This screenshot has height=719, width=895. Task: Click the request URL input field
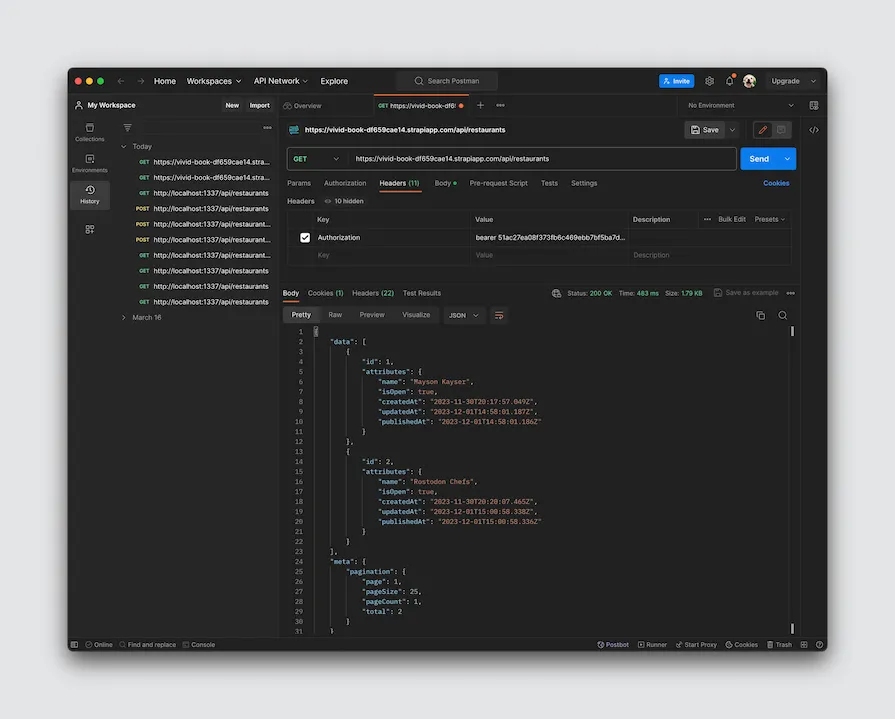pos(540,158)
